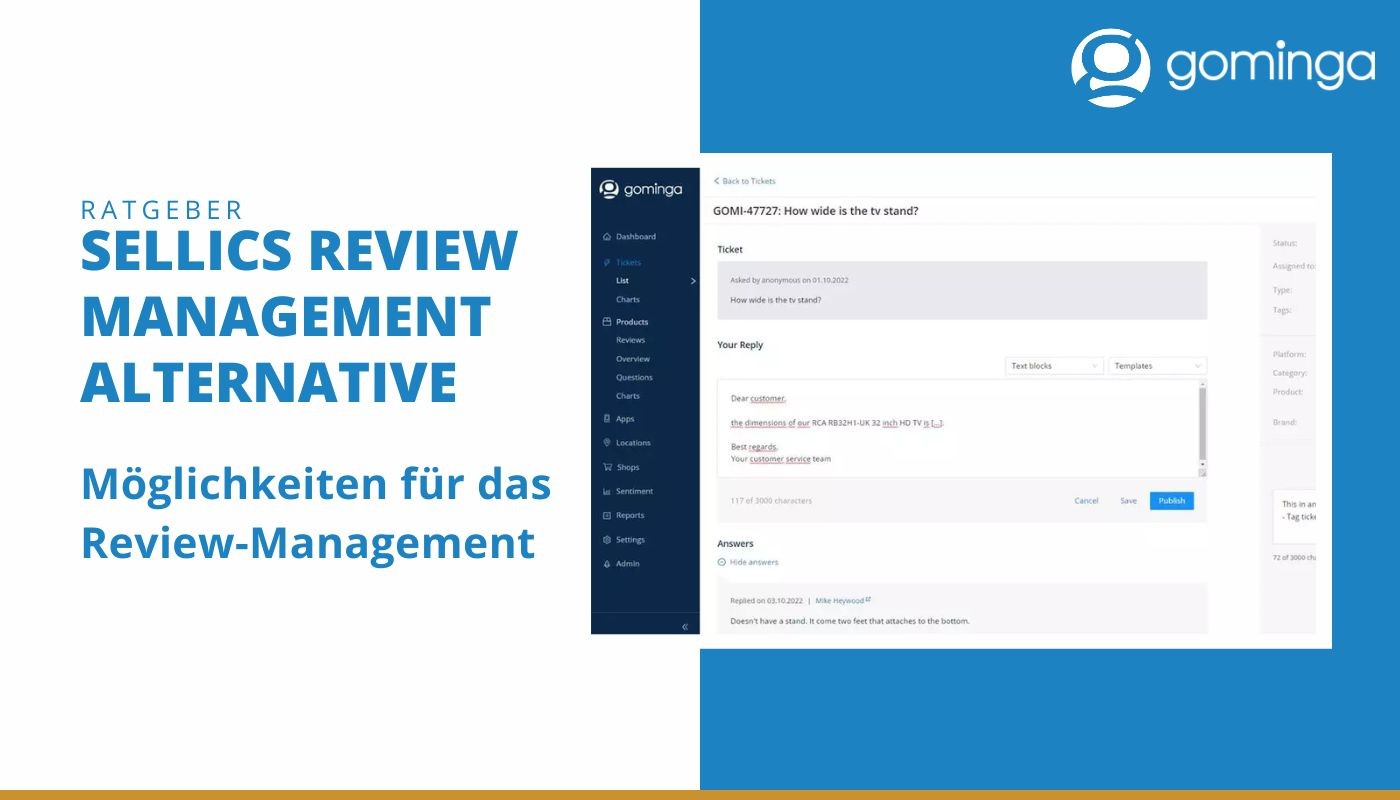Collapse the sidebar with double-chevron
Screen dimensions: 1400x800
point(685,626)
